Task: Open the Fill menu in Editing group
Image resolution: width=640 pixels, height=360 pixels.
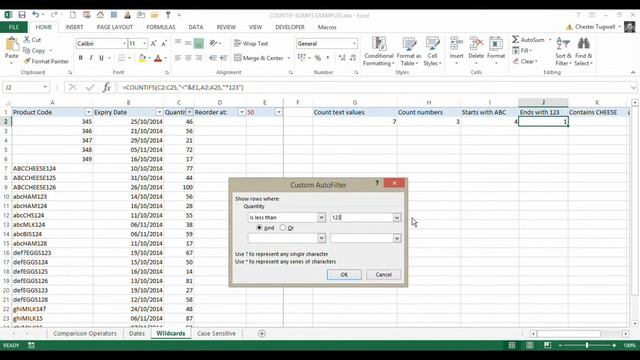Action: pos(522,50)
